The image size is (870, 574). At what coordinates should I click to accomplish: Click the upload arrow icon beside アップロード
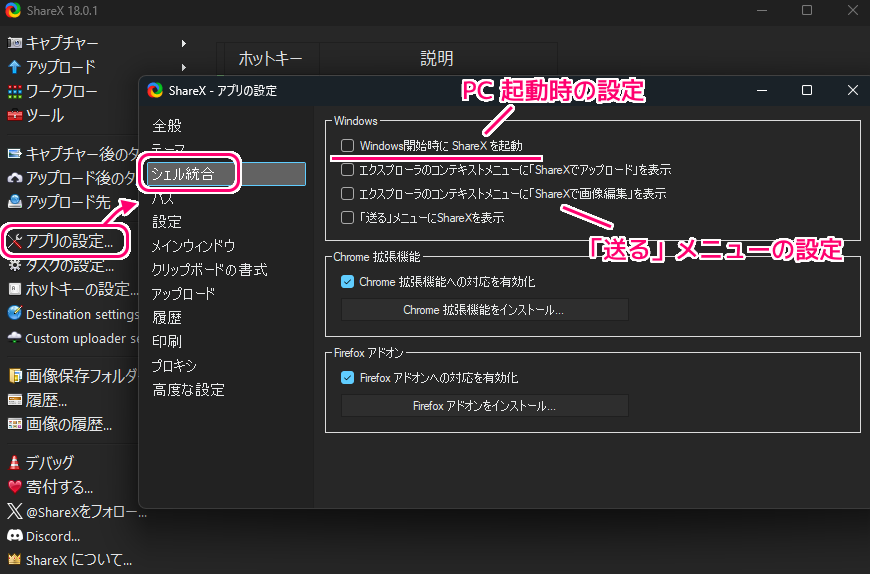(x=15, y=67)
